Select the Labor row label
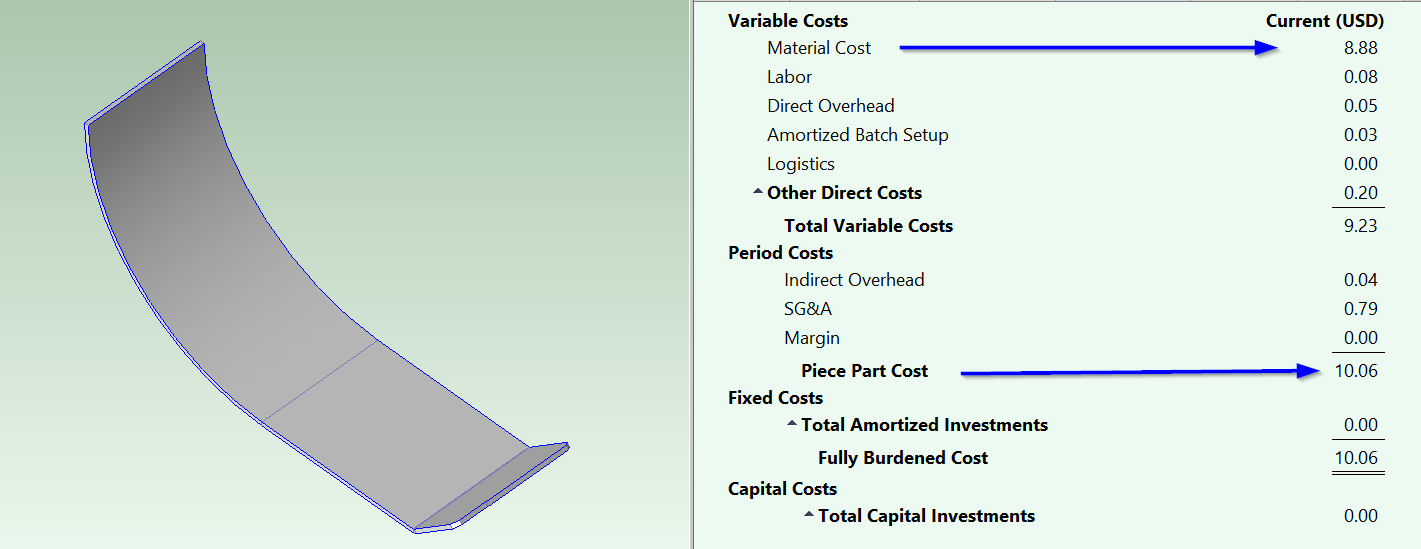The height and width of the screenshot is (549, 1421). click(789, 77)
